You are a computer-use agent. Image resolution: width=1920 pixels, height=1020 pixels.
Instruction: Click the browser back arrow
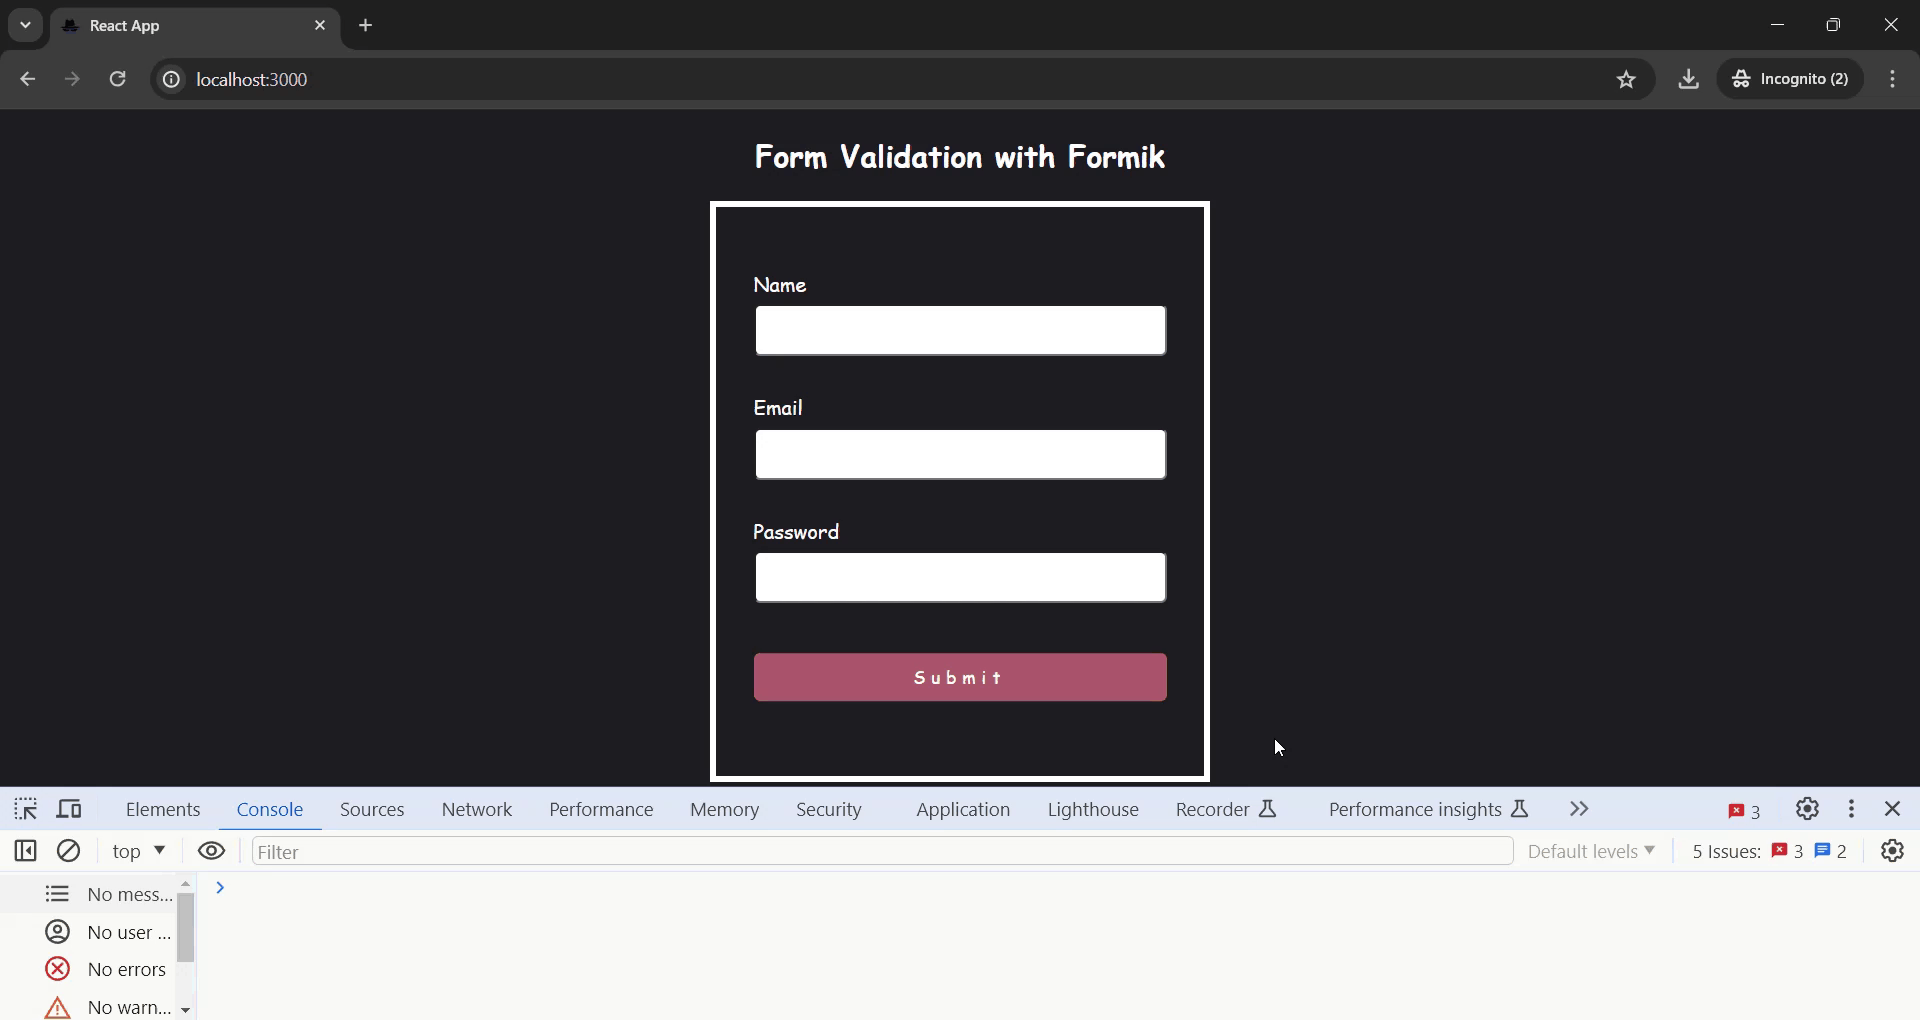click(27, 79)
